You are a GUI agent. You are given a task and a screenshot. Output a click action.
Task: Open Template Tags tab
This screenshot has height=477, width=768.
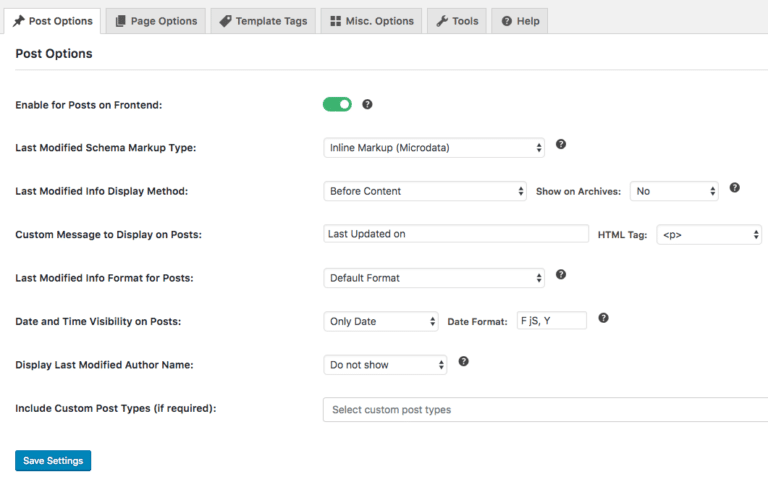pos(264,21)
